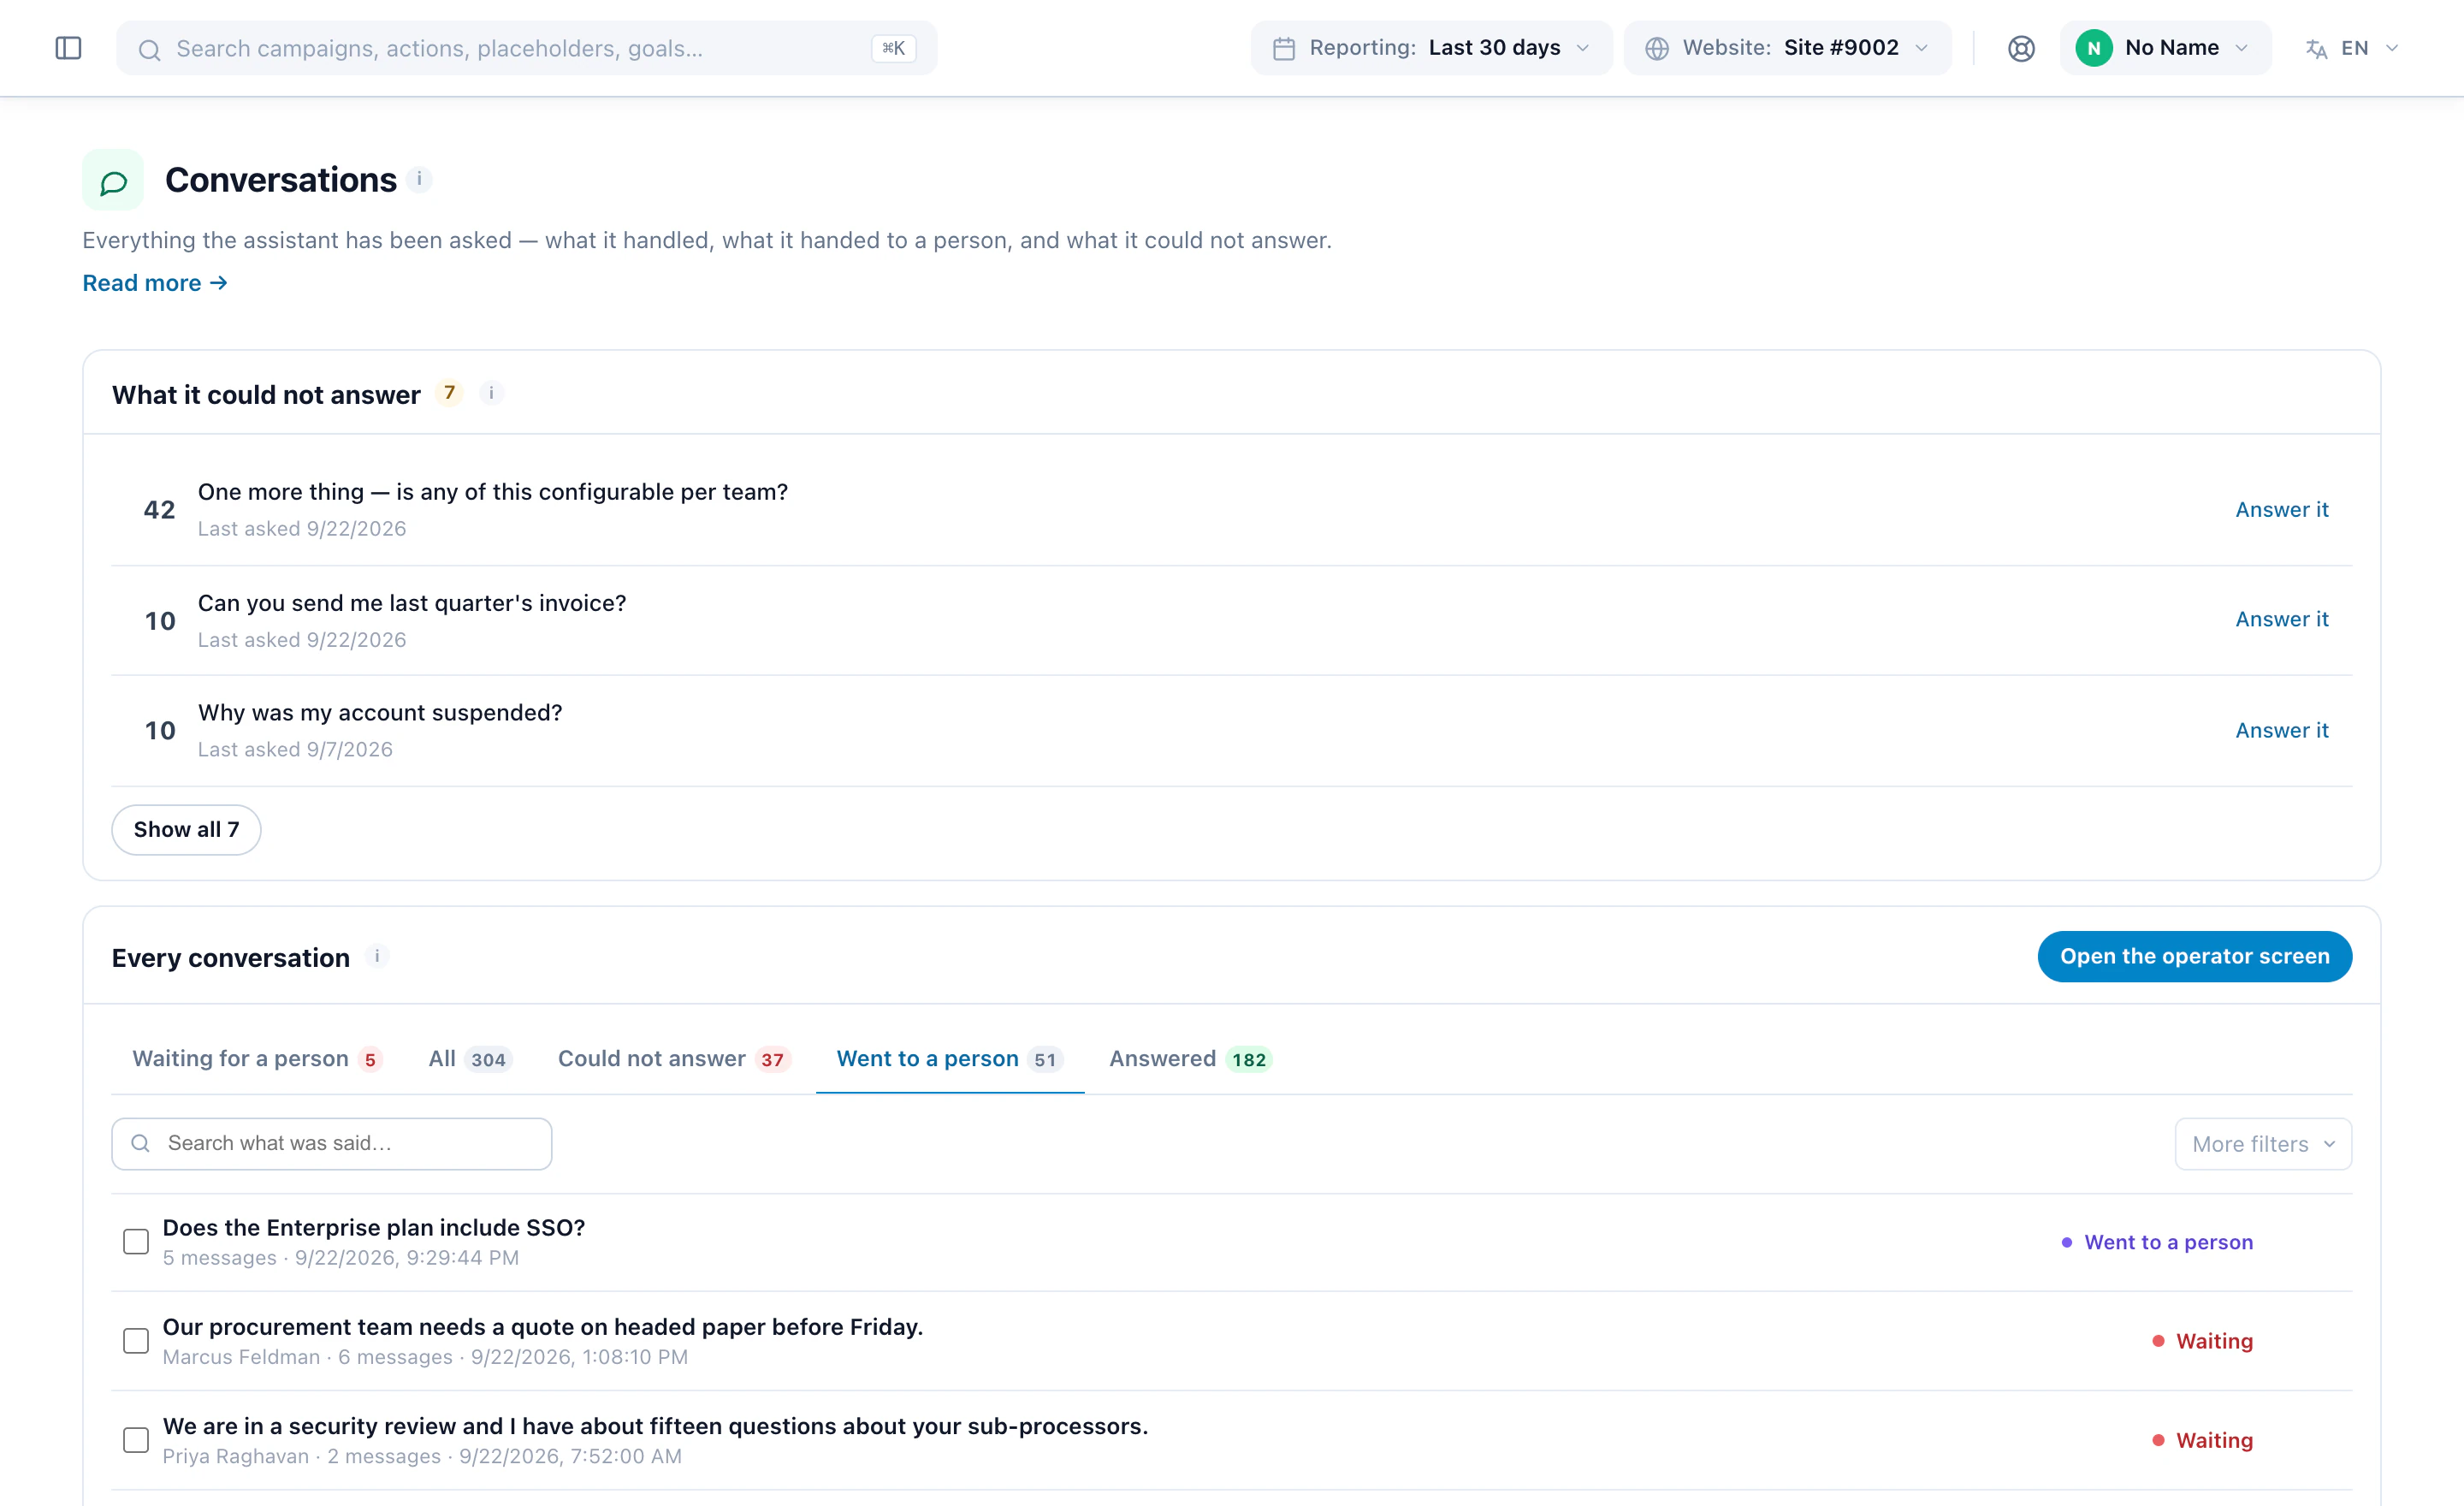Open the EN language dropdown
The image size is (2464, 1506).
tap(2351, 48)
